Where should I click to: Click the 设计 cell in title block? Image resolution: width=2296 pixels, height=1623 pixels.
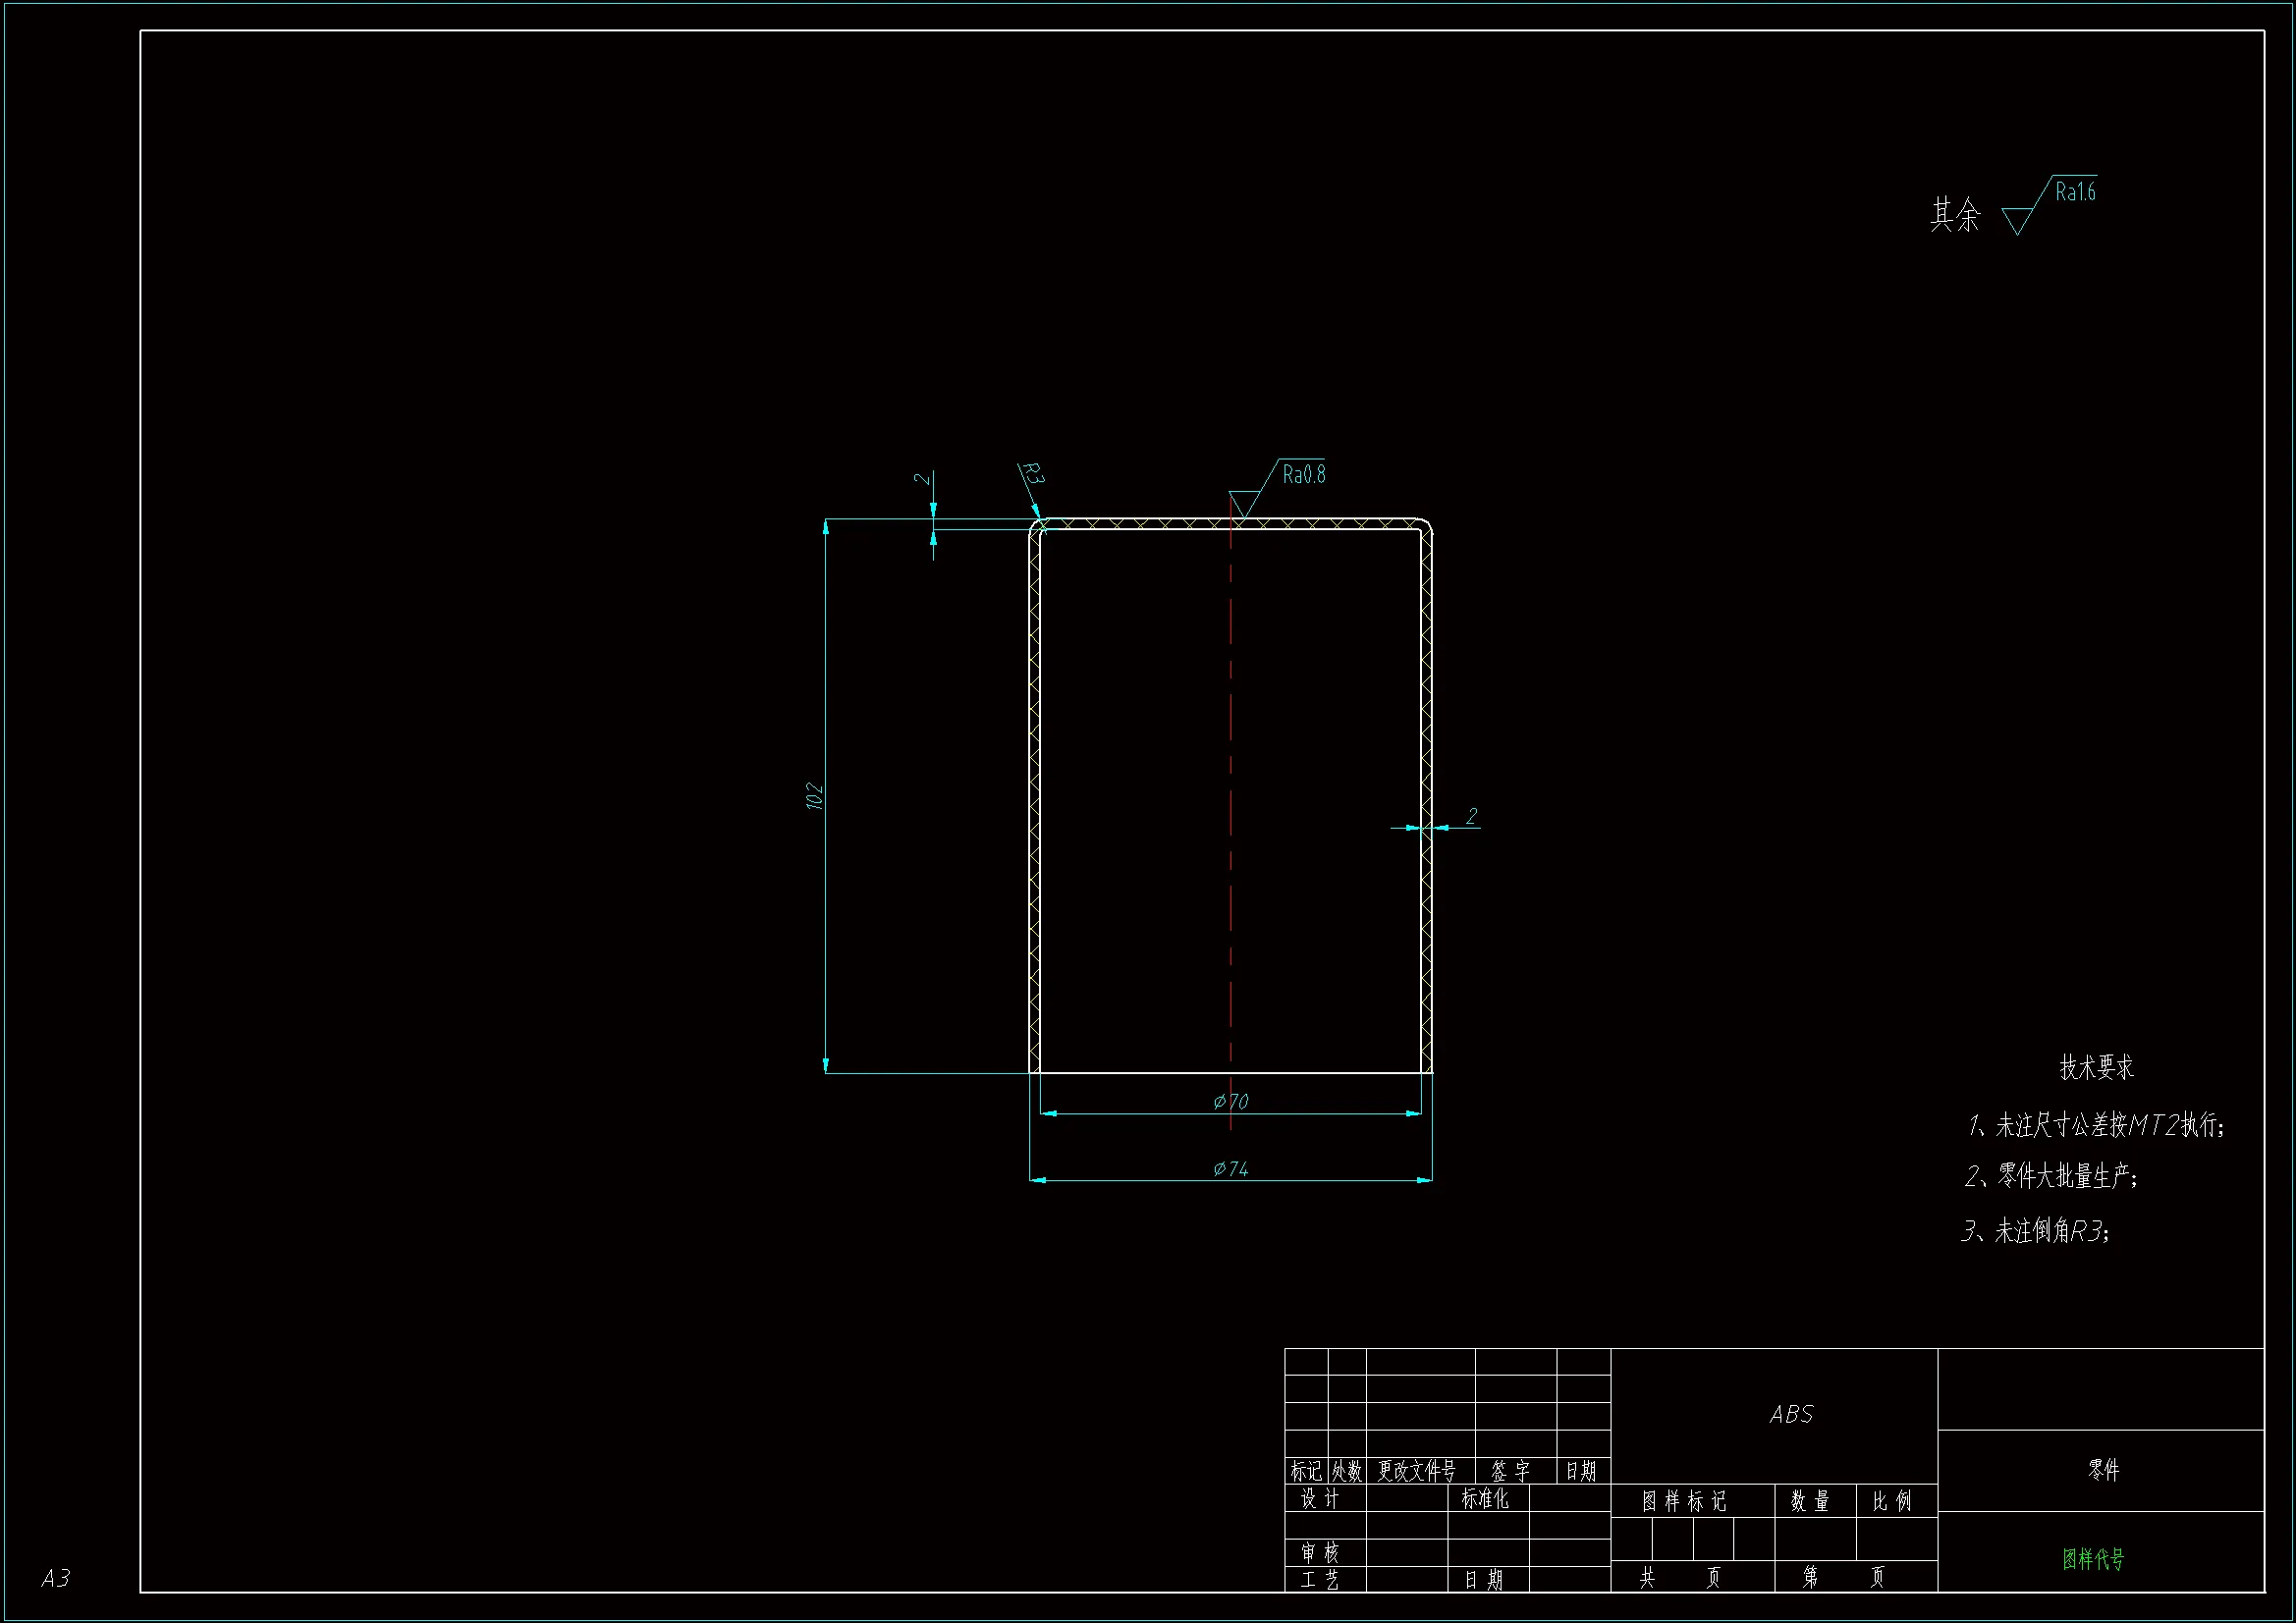(x=1319, y=1498)
